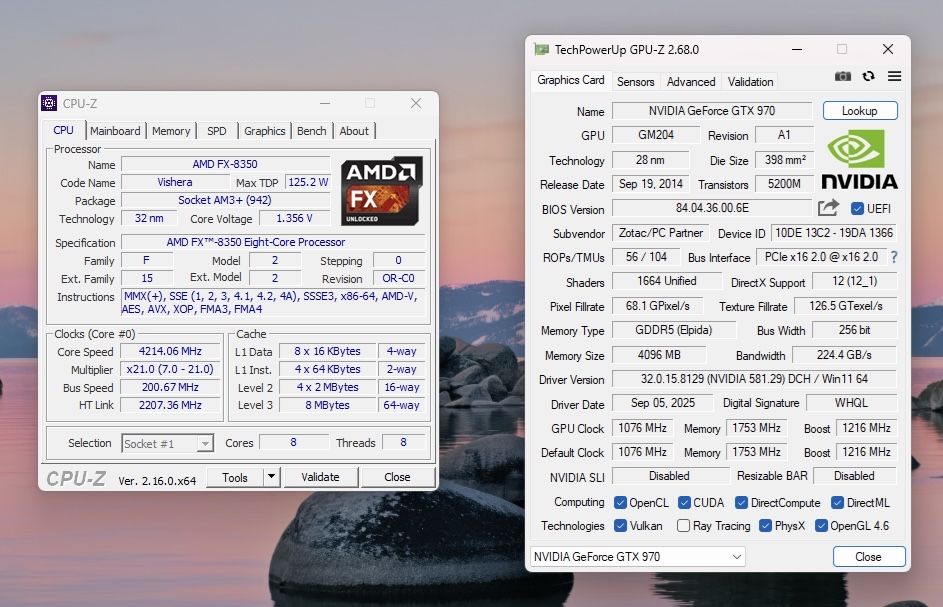Screen dimensions: 943x607
Task: Switch to the Sensors tab in GPU-Z
Action: (x=636, y=82)
